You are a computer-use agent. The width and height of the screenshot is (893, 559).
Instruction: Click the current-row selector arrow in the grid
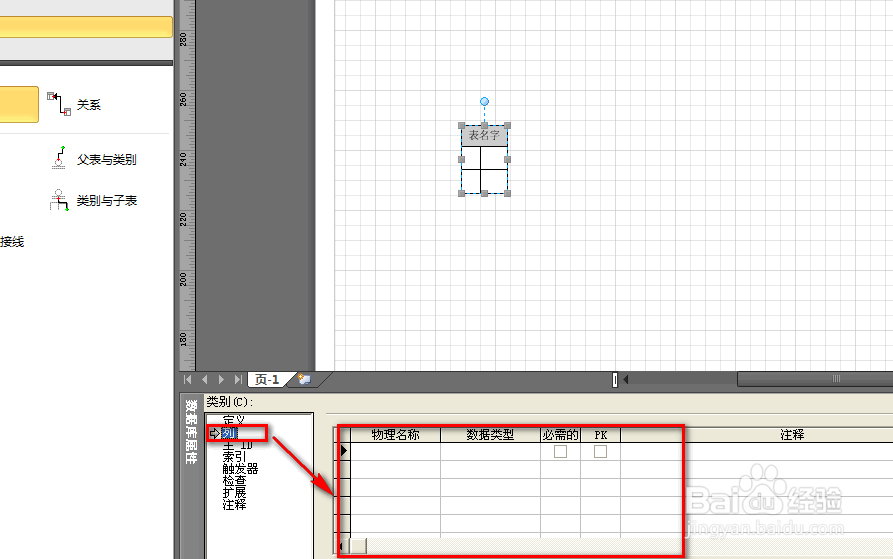pos(343,451)
